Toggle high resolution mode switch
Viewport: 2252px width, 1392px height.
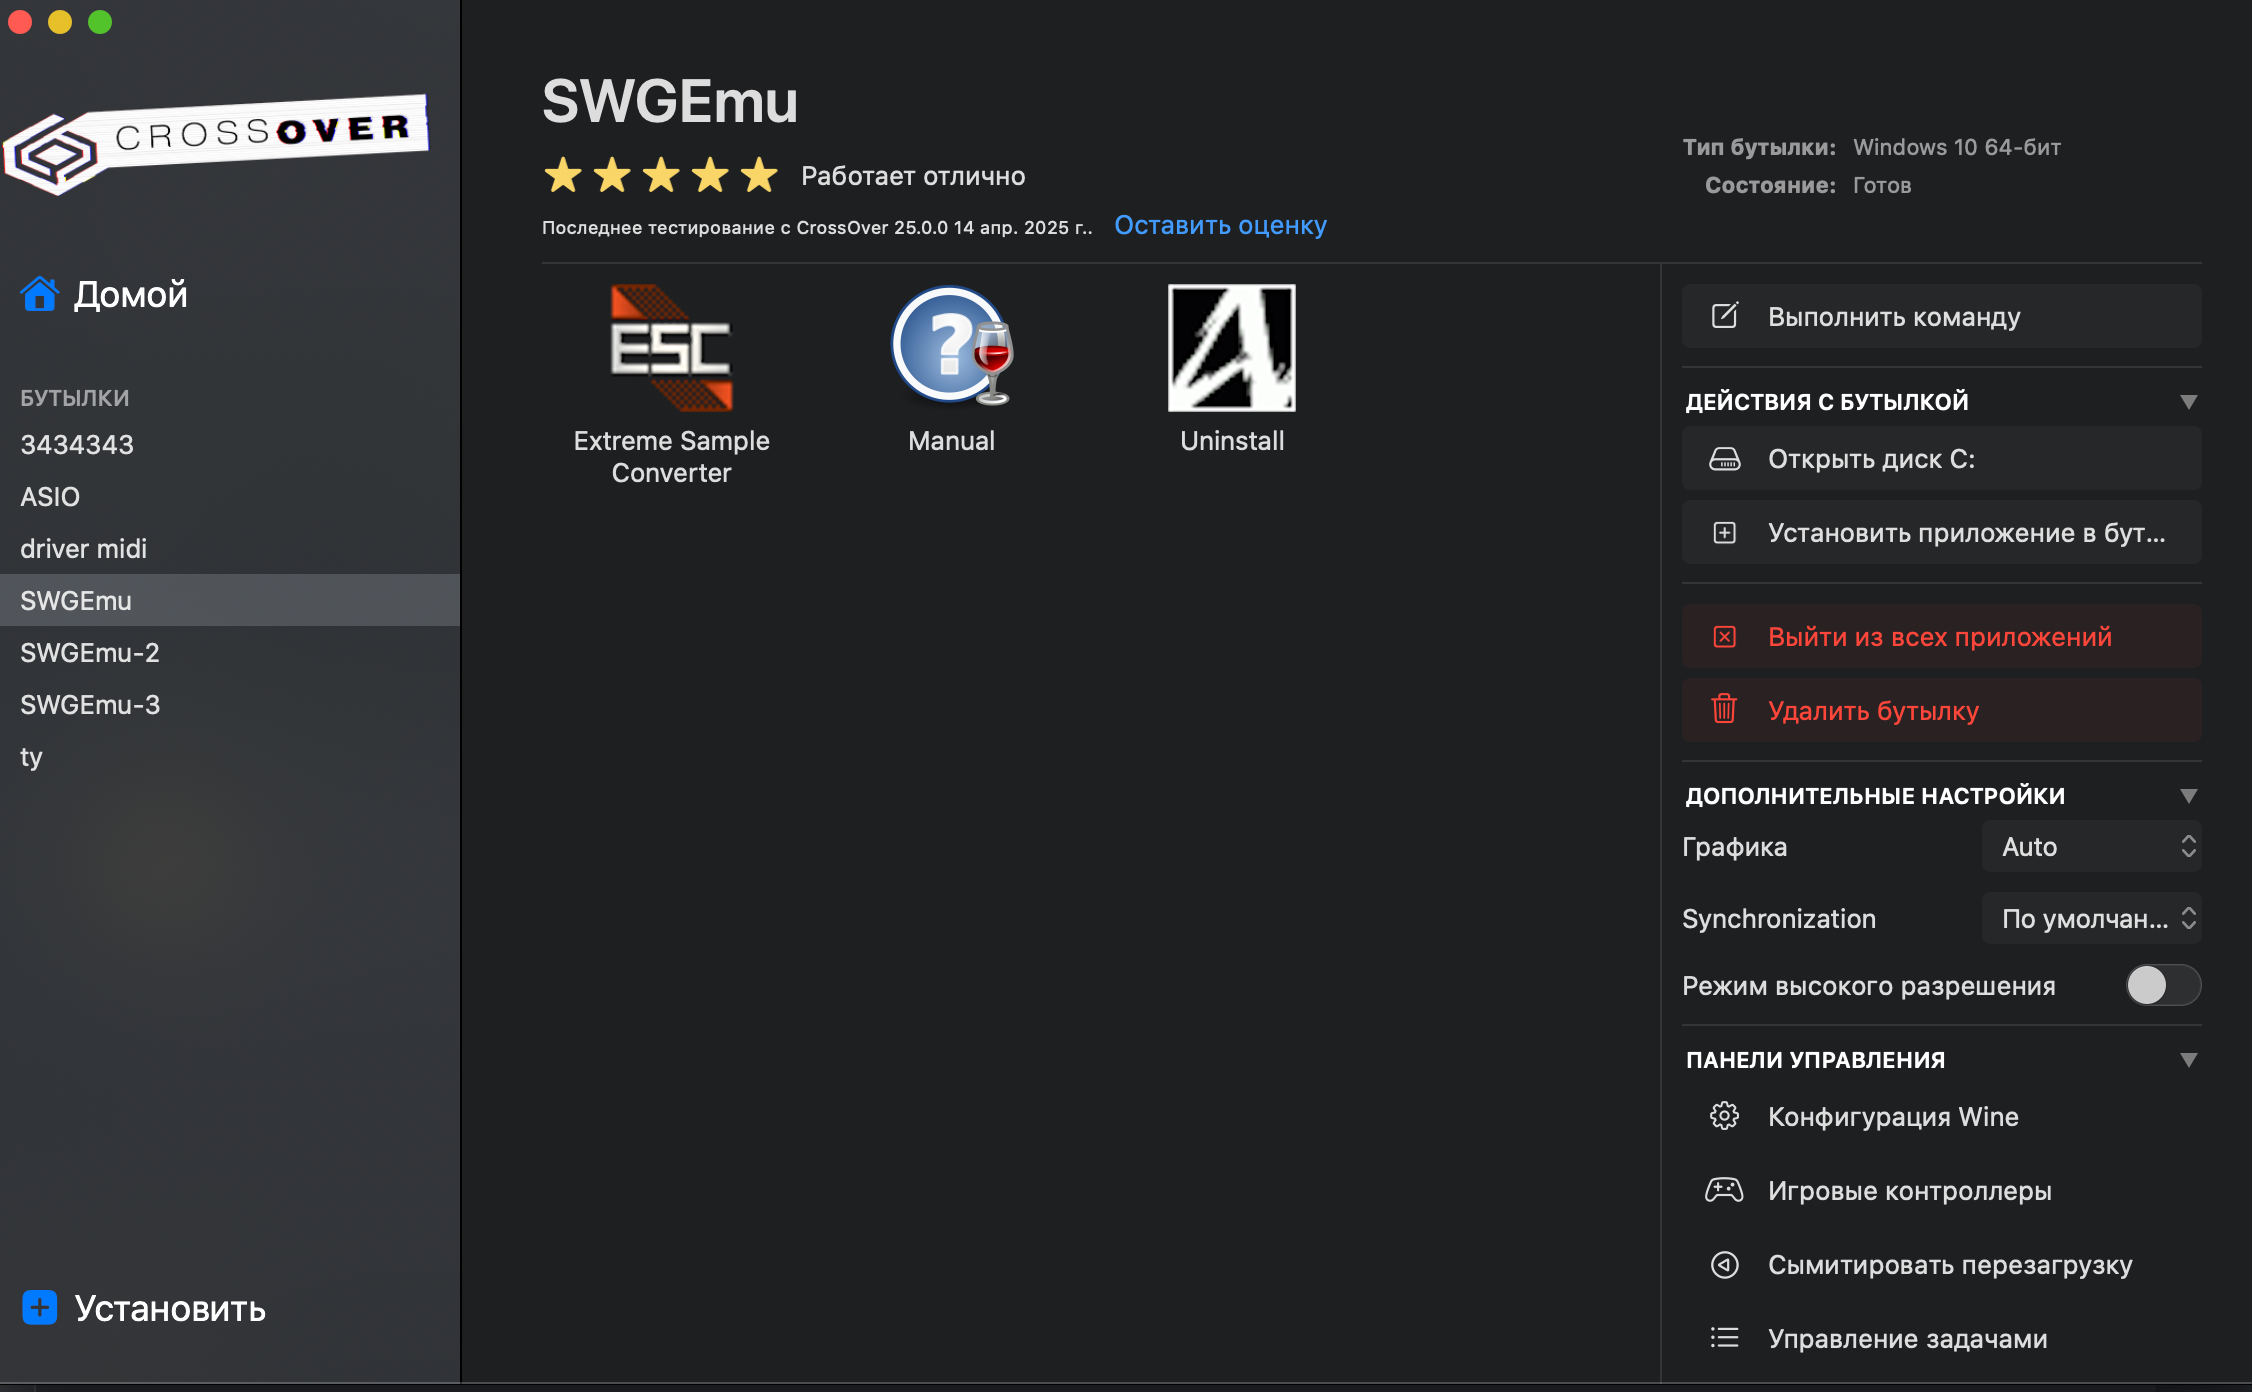(2162, 985)
